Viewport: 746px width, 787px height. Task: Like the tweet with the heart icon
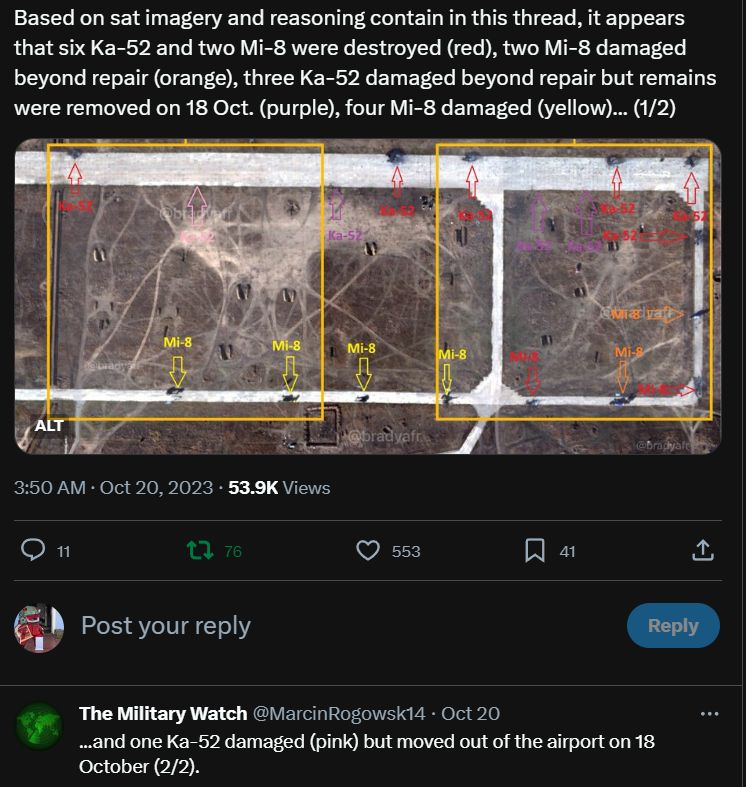[x=368, y=551]
